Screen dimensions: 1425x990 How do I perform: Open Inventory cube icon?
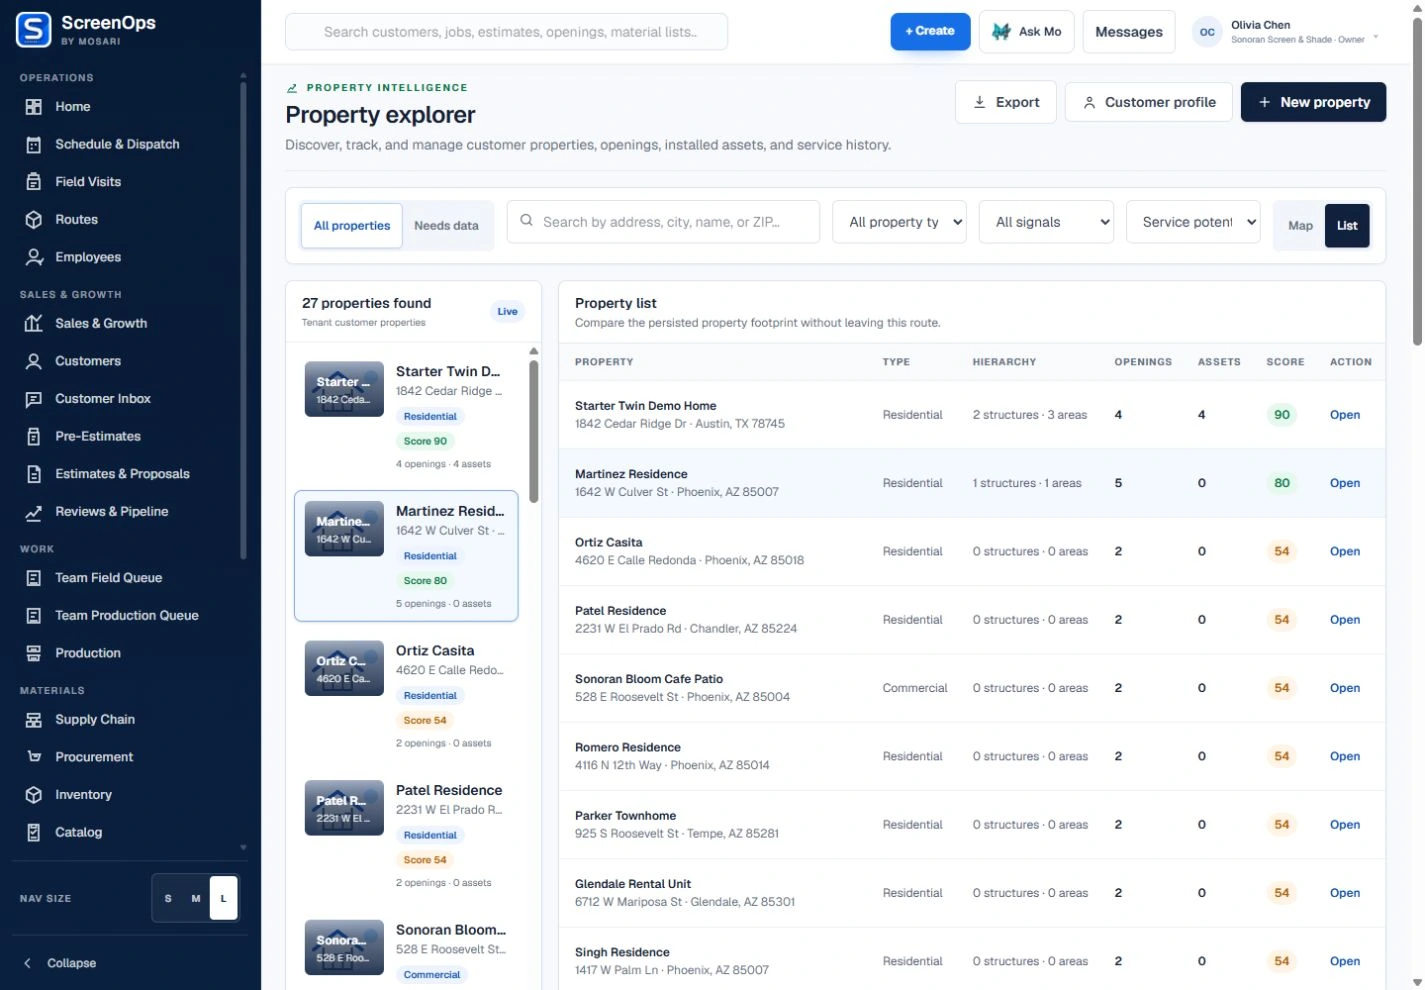[33, 795]
